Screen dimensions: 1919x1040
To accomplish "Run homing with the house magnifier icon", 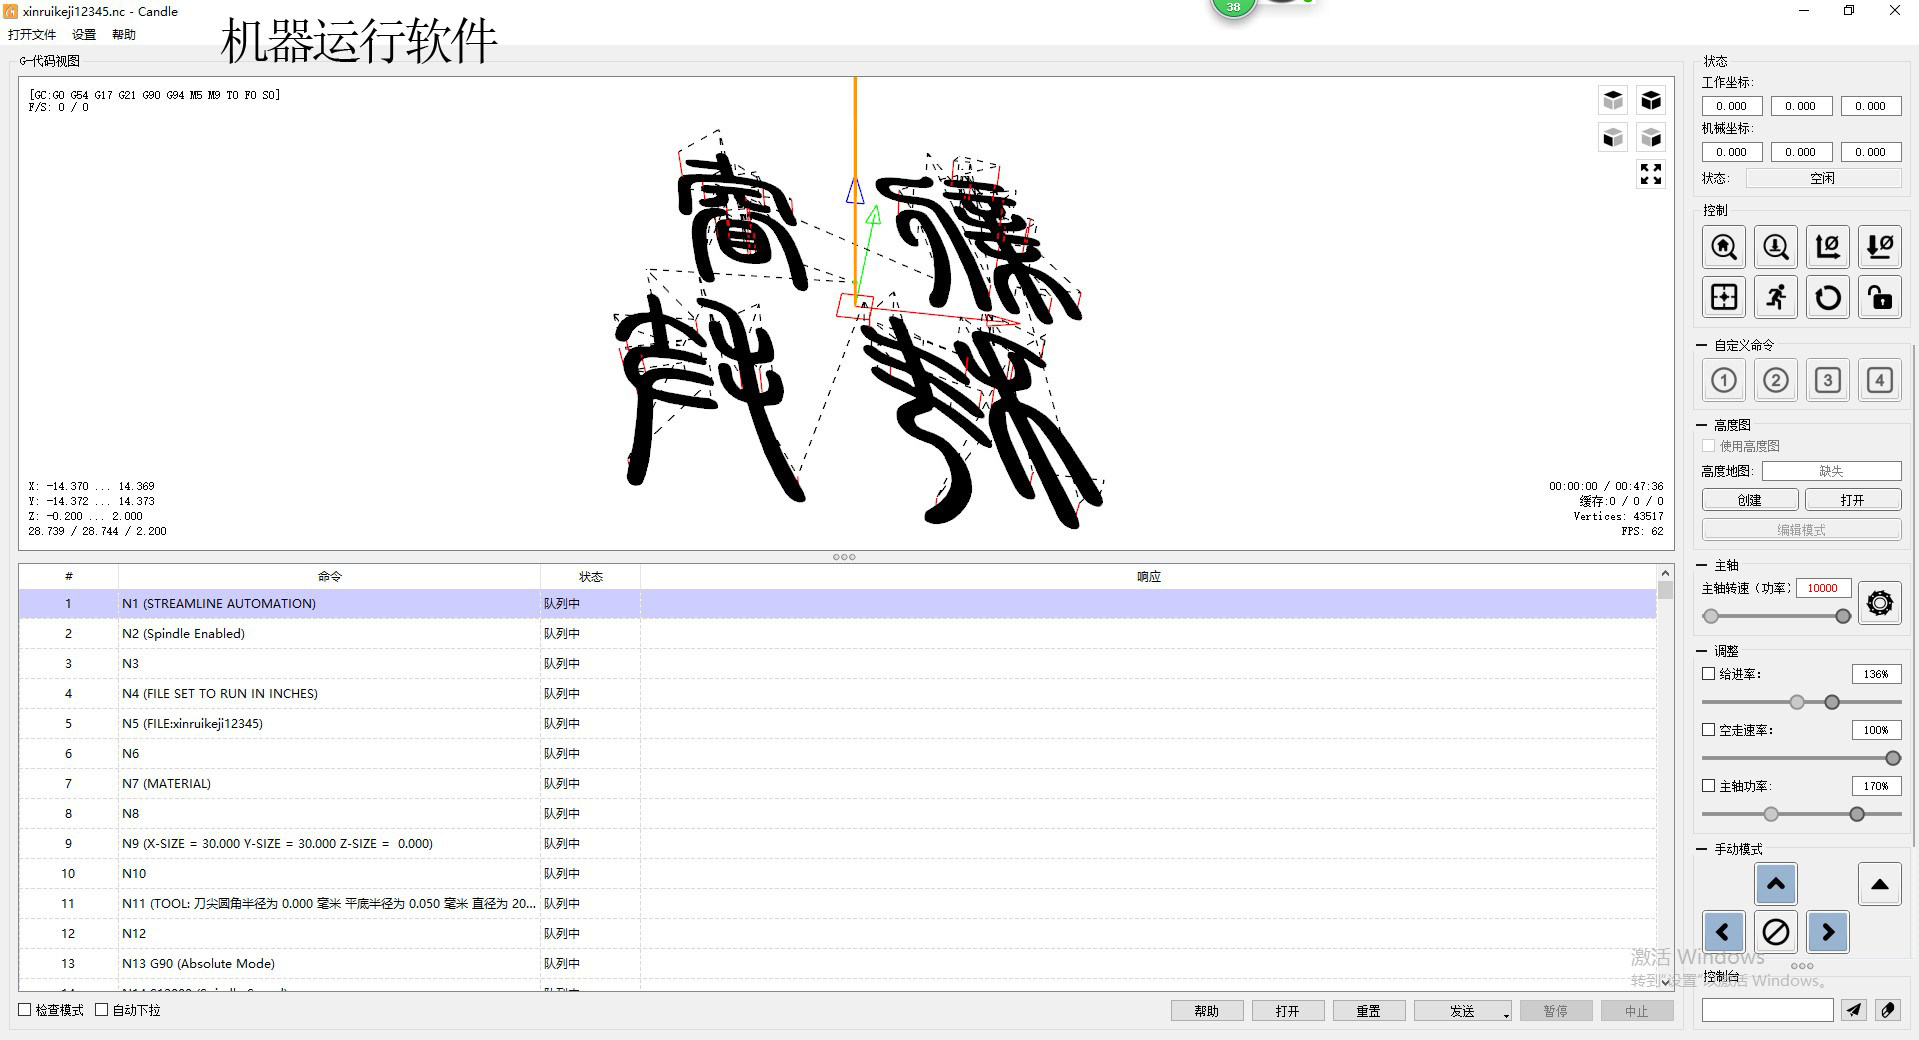I will (1724, 247).
